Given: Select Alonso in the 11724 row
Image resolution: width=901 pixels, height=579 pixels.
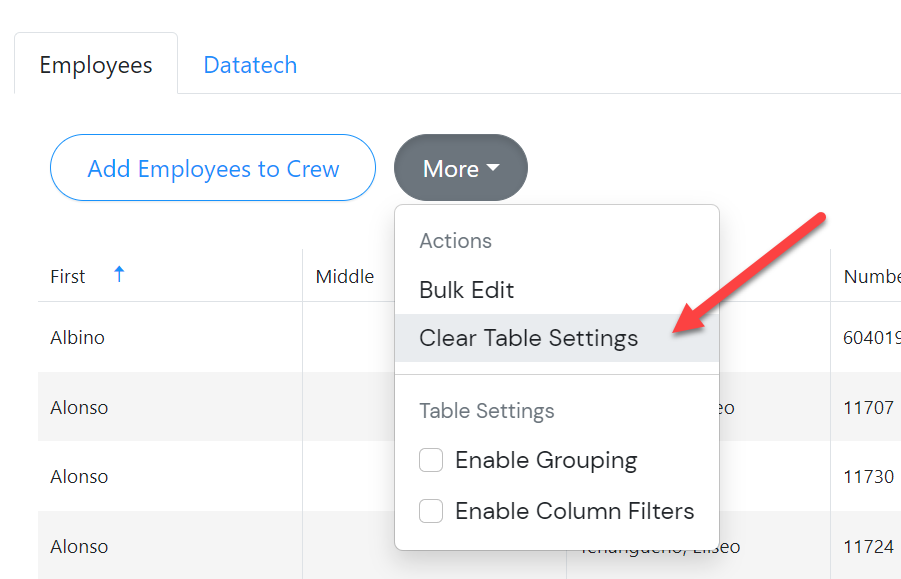Looking at the screenshot, I should [79, 547].
